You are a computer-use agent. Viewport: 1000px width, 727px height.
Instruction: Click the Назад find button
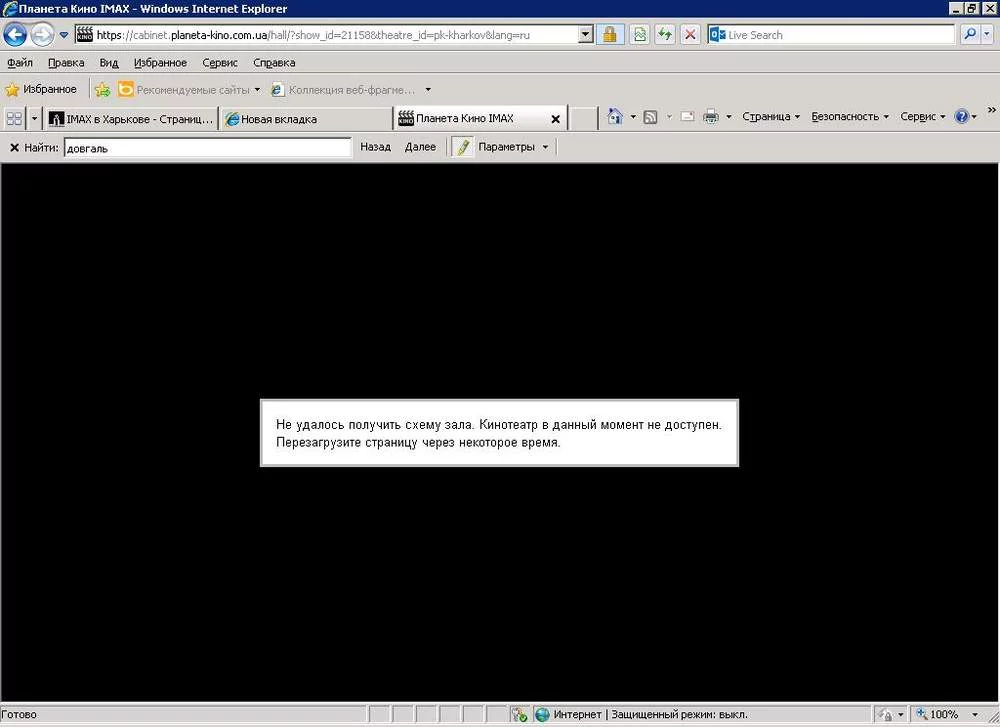click(375, 147)
